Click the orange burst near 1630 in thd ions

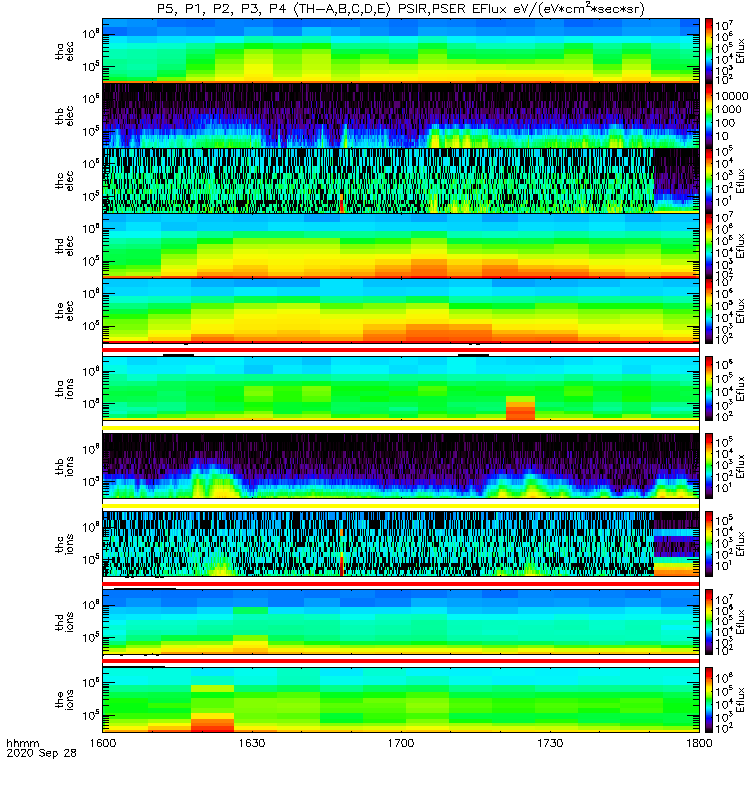251,644
